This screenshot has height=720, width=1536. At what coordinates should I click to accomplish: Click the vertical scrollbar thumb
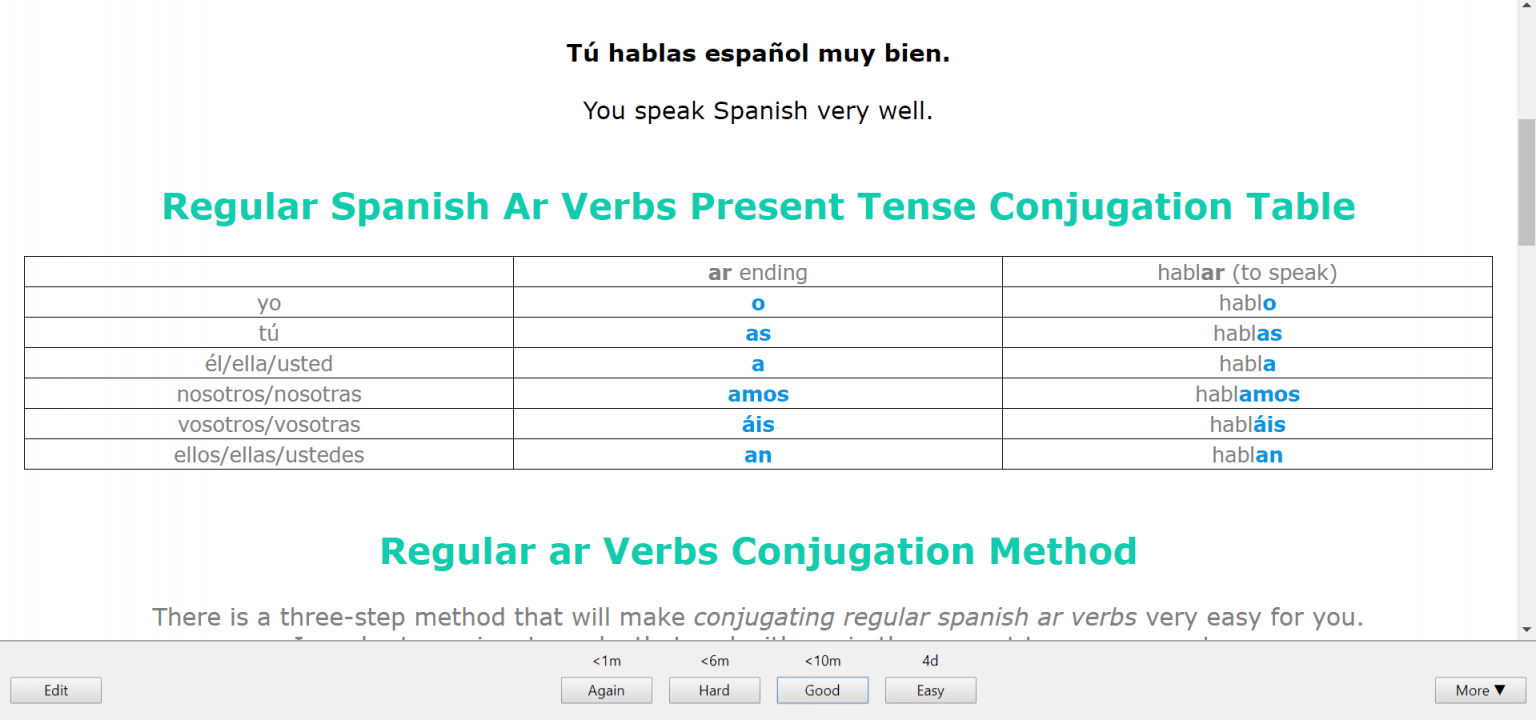[x=1526, y=180]
